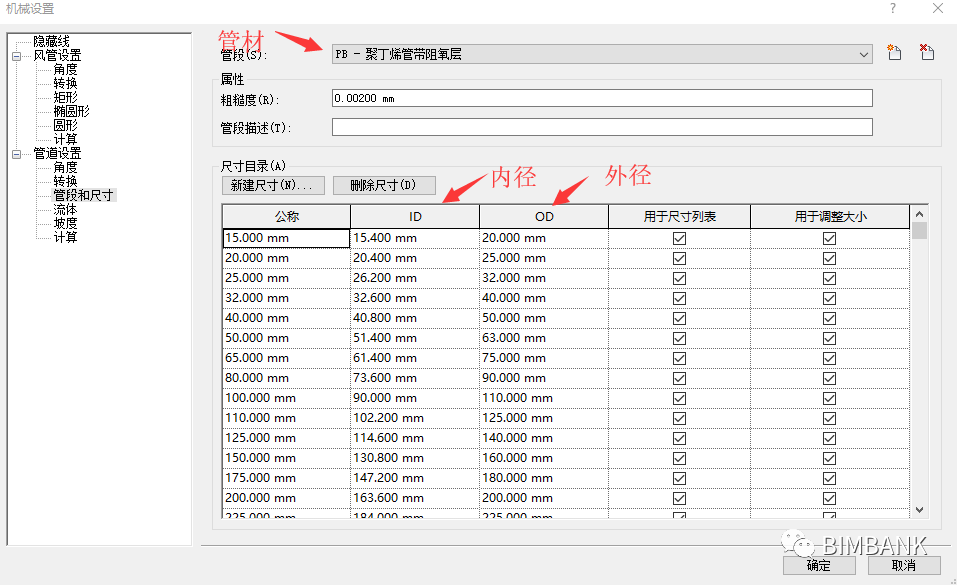Click OD cell 63.000 mm

click(x=544, y=338)
